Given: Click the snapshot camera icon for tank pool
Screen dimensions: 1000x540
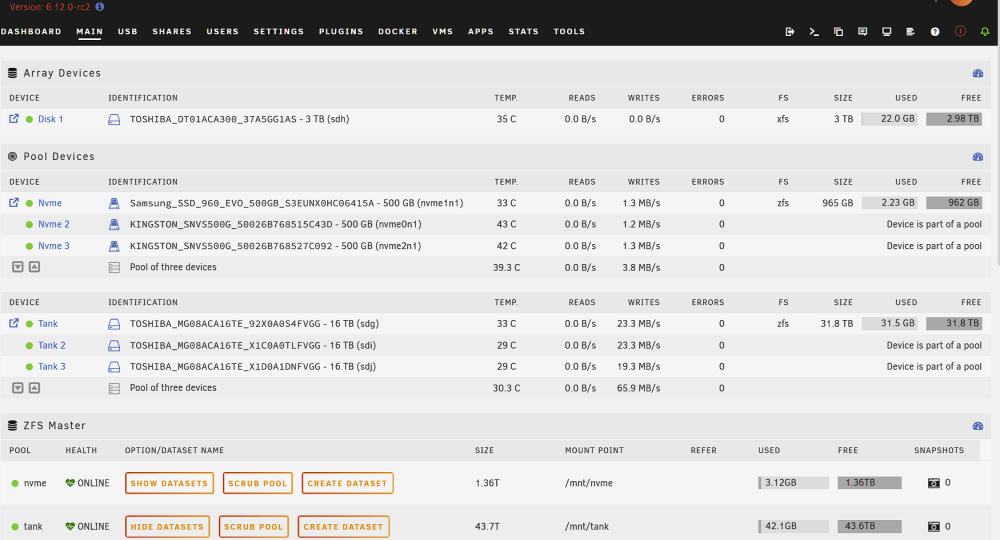Looking at the screenshot, I should (x=934, y=527).
